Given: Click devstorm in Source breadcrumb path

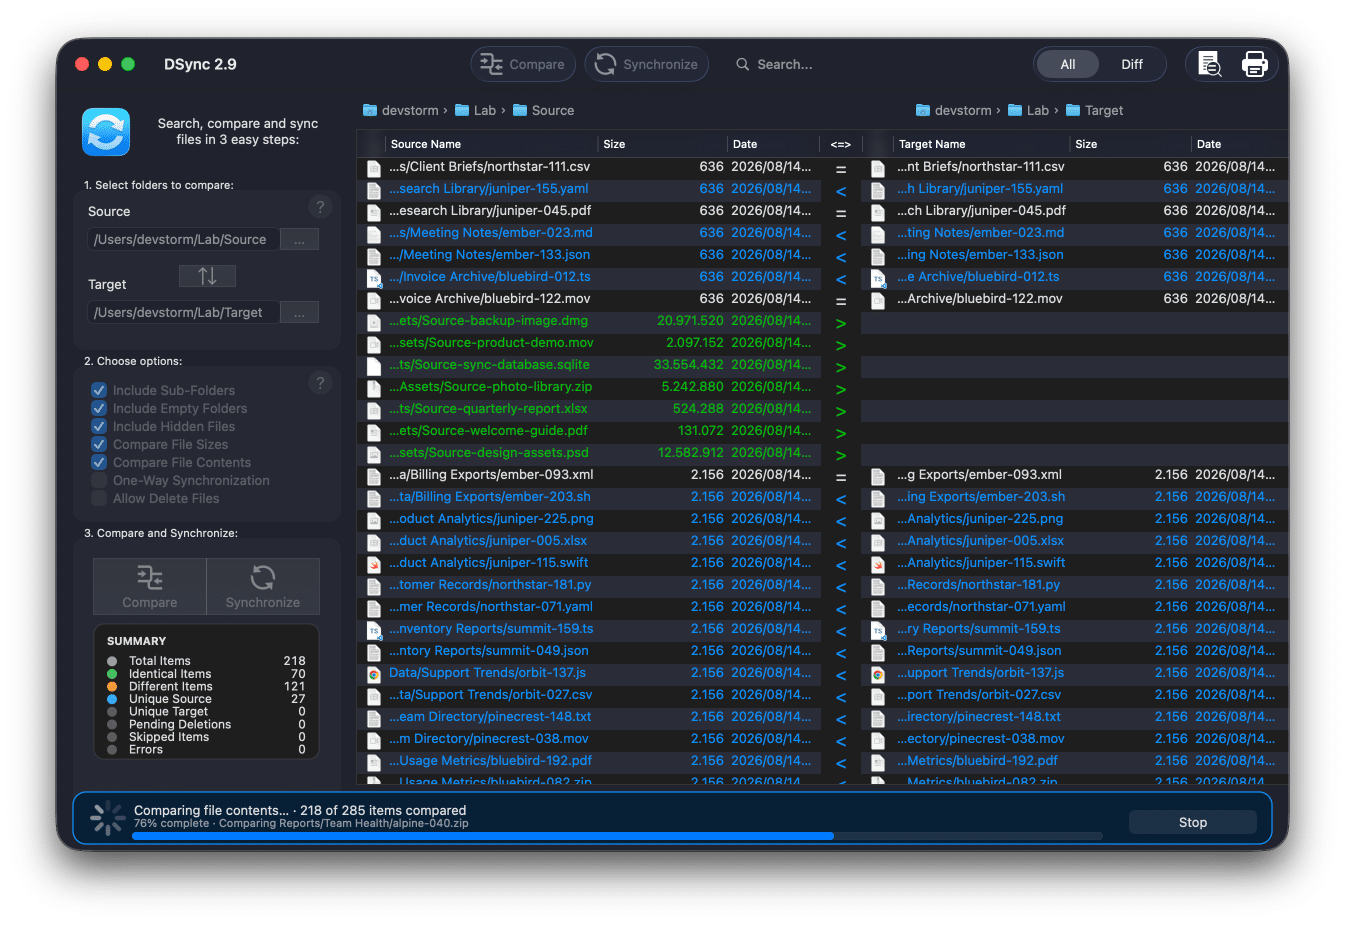Looking at the screenshot, I should tap(400, 110).
